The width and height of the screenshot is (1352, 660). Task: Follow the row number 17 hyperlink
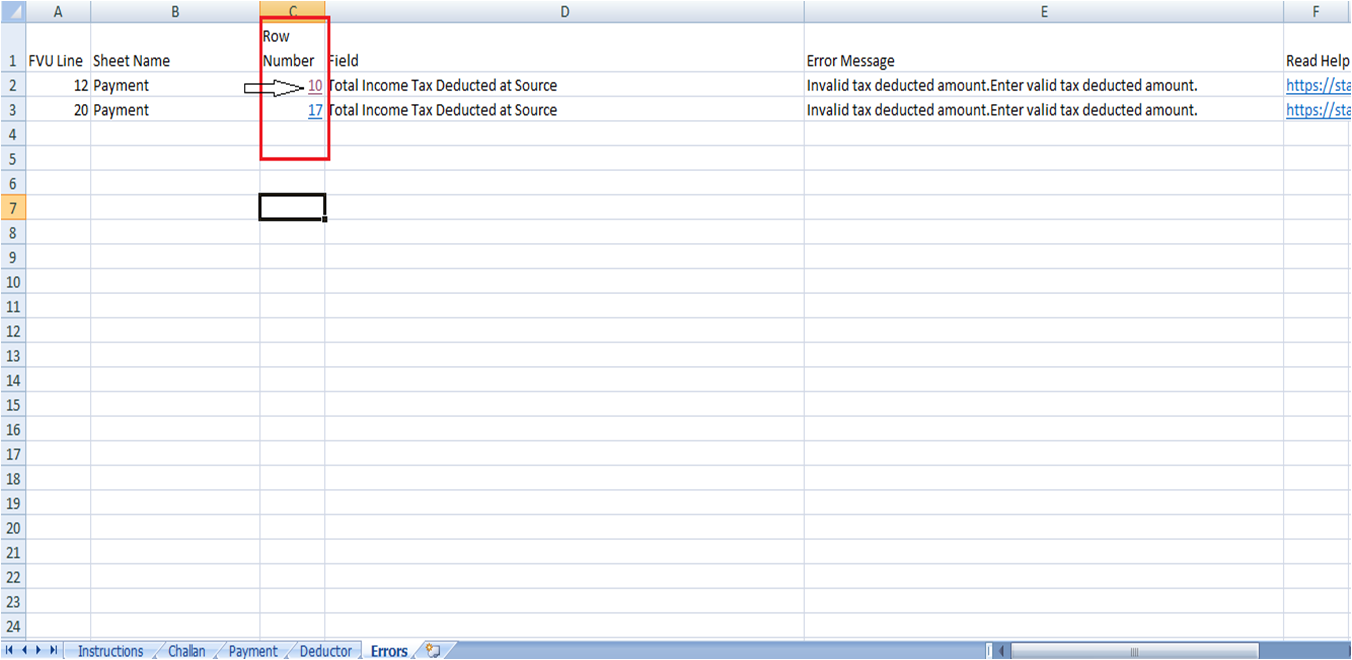314,110
